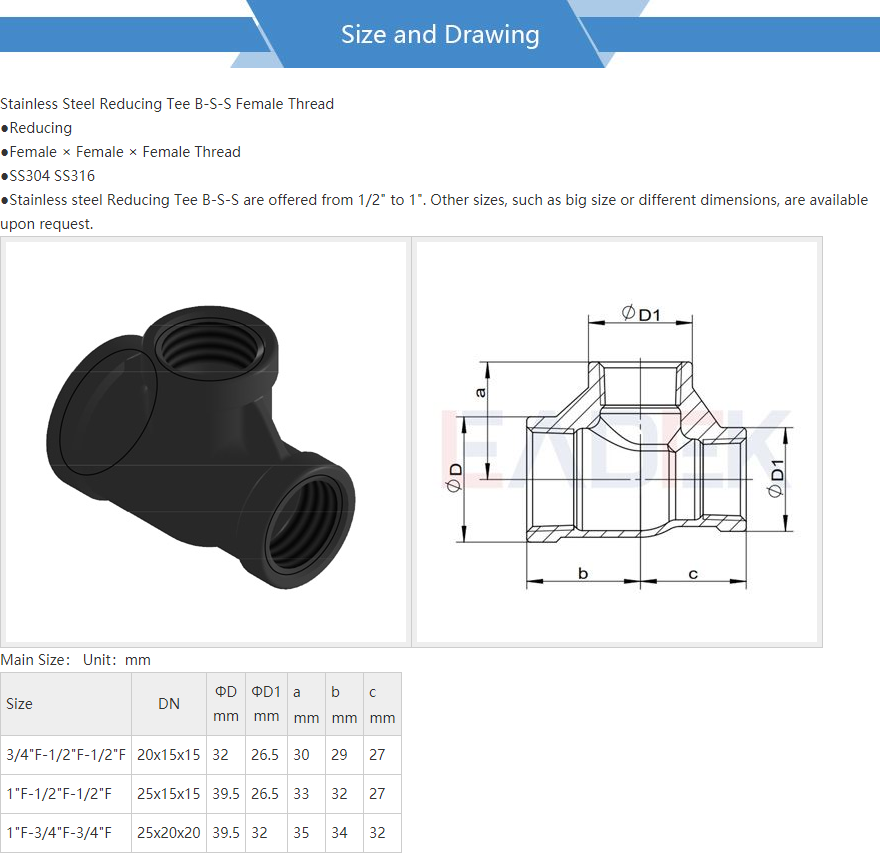The width and height of the screenshot is (882, 856).
Task: Click the 'b mm' column header
Action: click(344, 704)
